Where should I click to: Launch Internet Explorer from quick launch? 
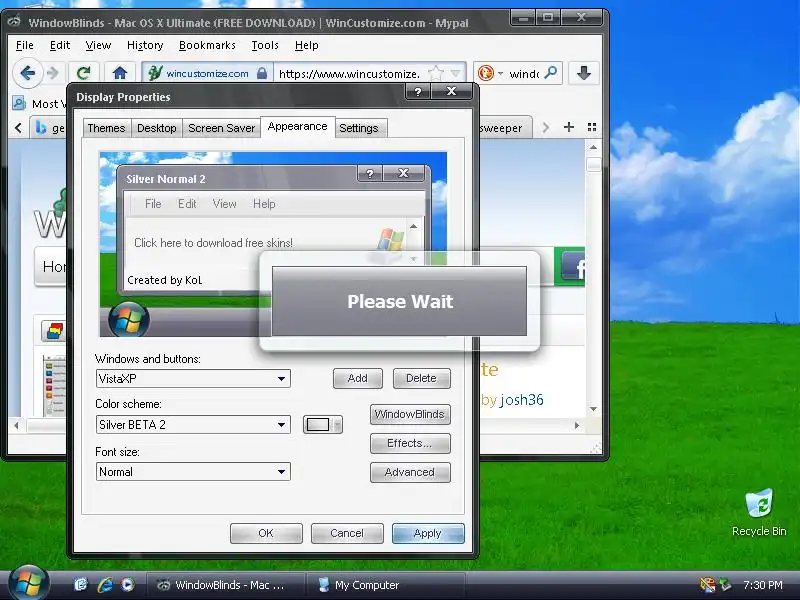105,585
